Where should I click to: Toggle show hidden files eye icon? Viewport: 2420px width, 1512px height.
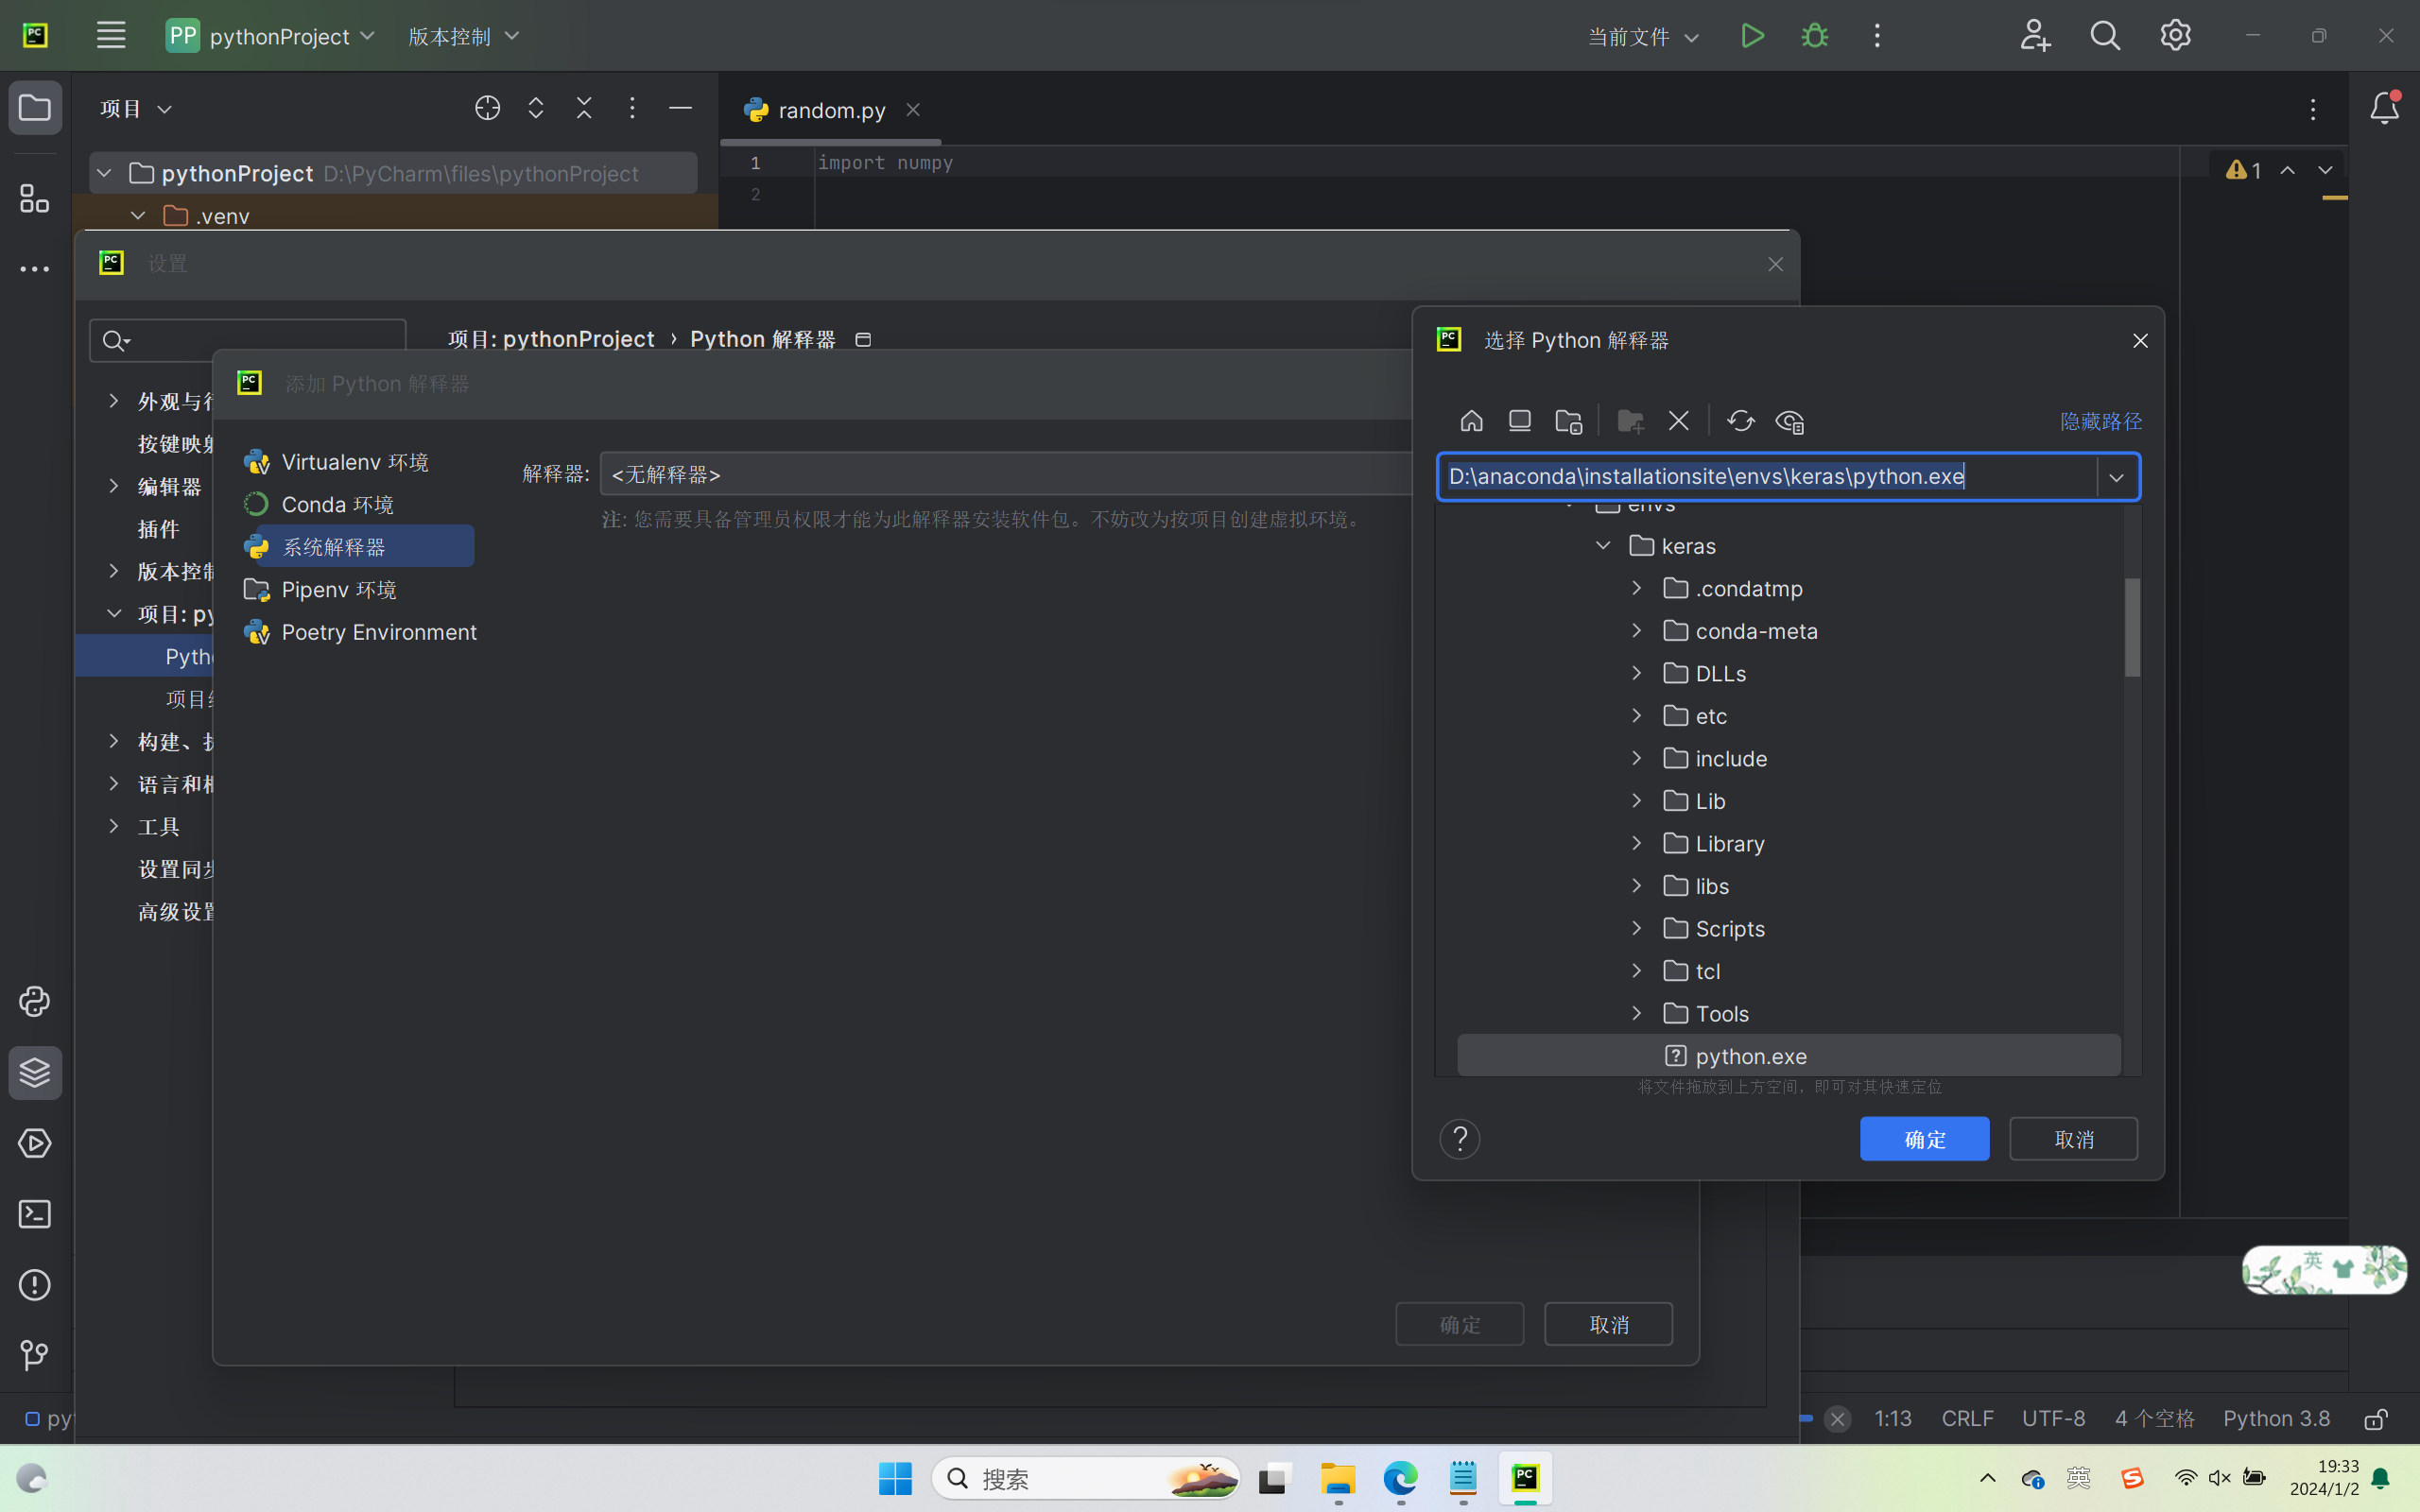(x=1789, y=421)
